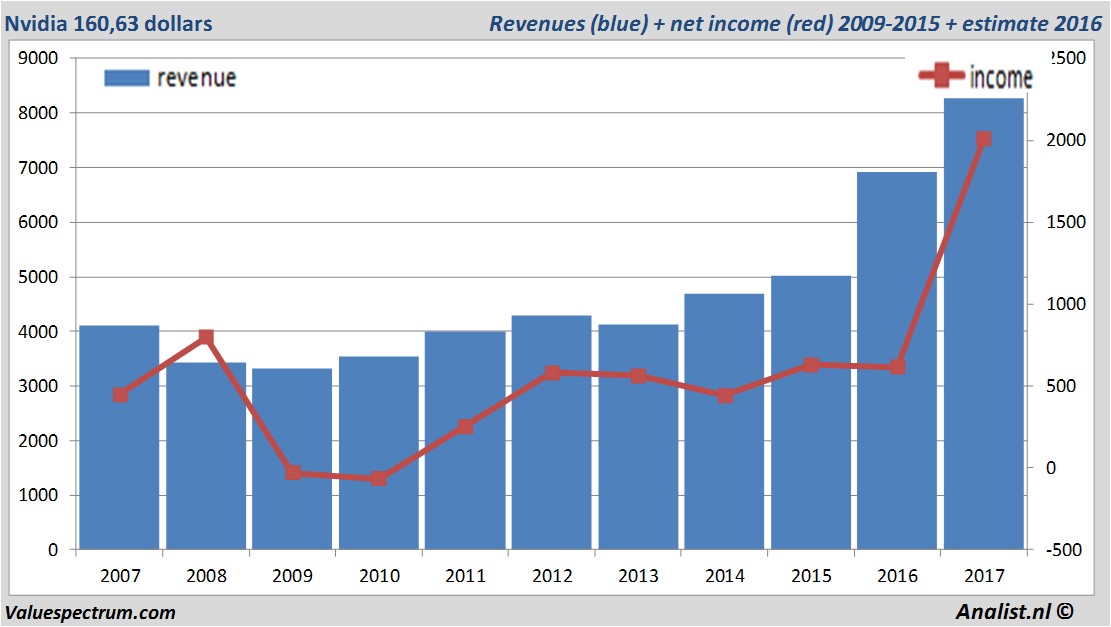Viewport: 1111px width, 627px height.
Task: Click the blue revenue legend swatch
Action: tap(127, 78)
